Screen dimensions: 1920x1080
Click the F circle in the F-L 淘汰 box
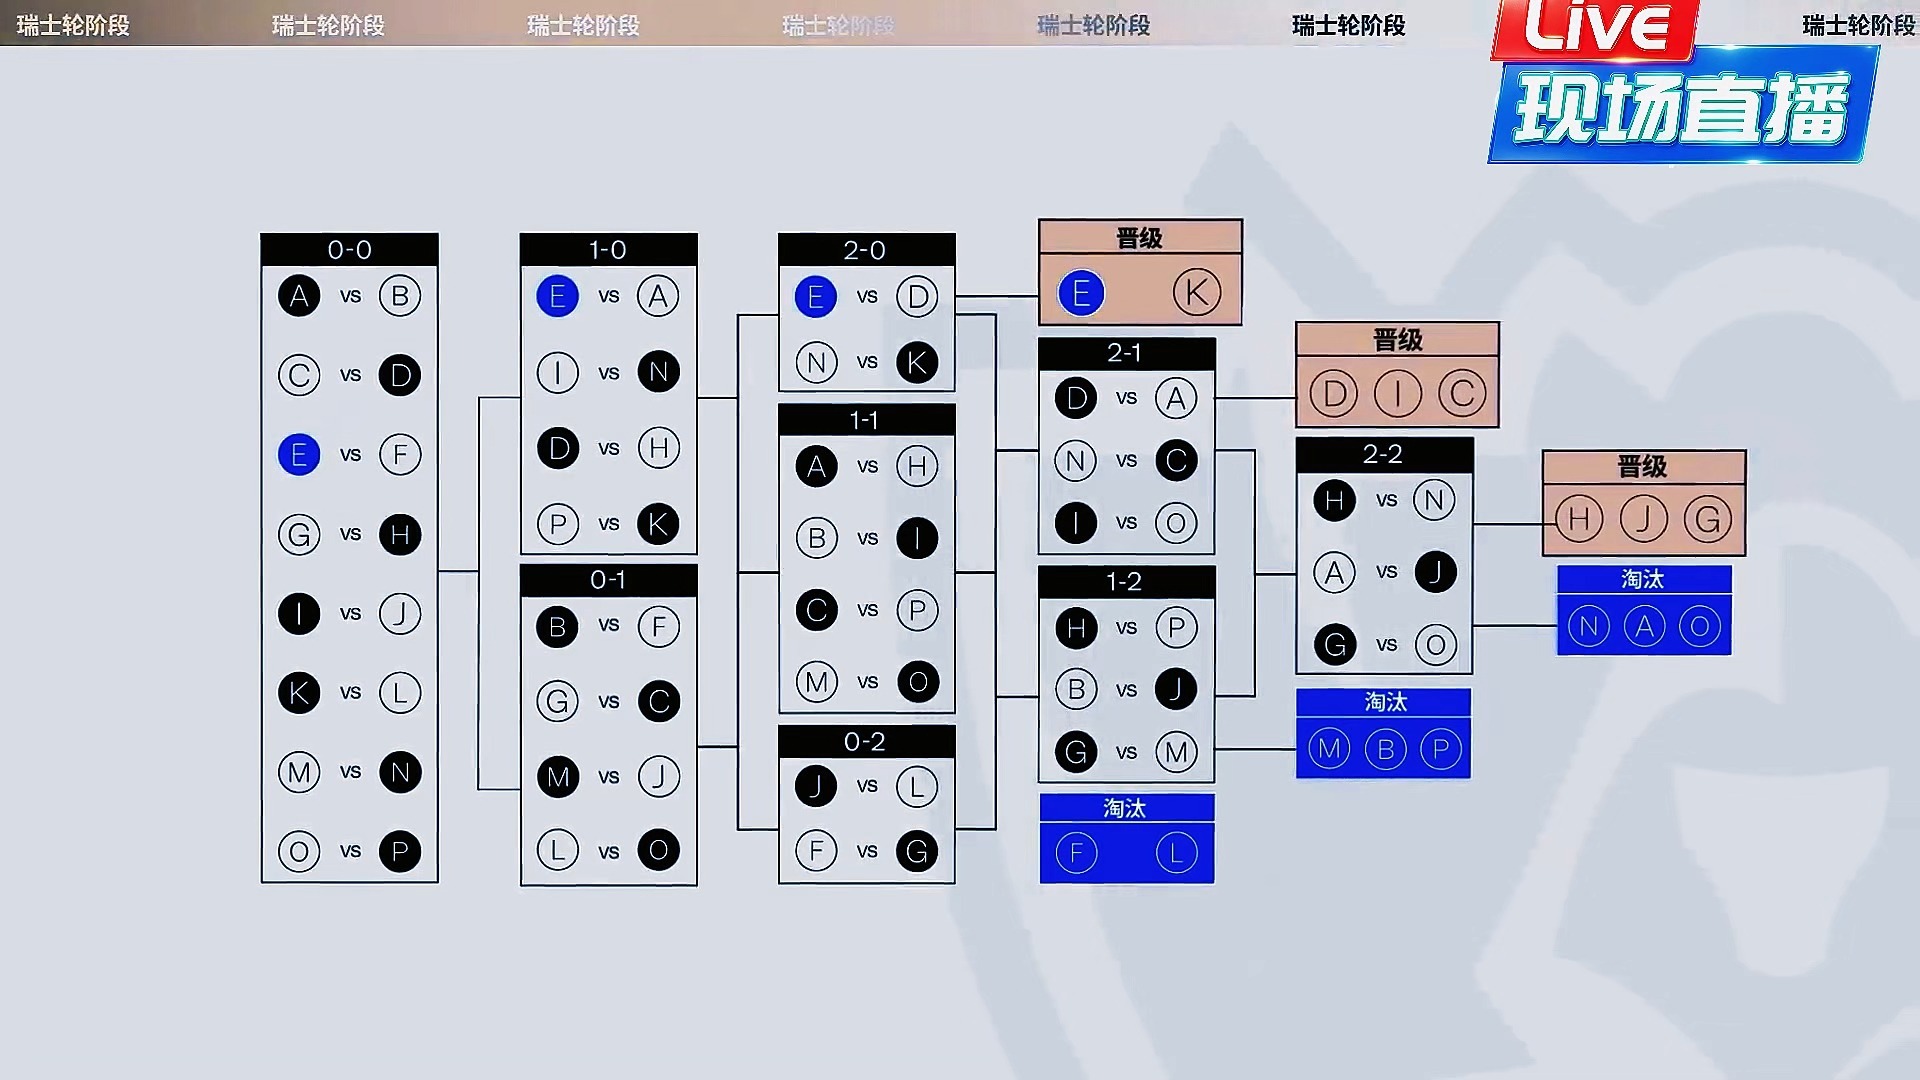tap(1077, 853)
